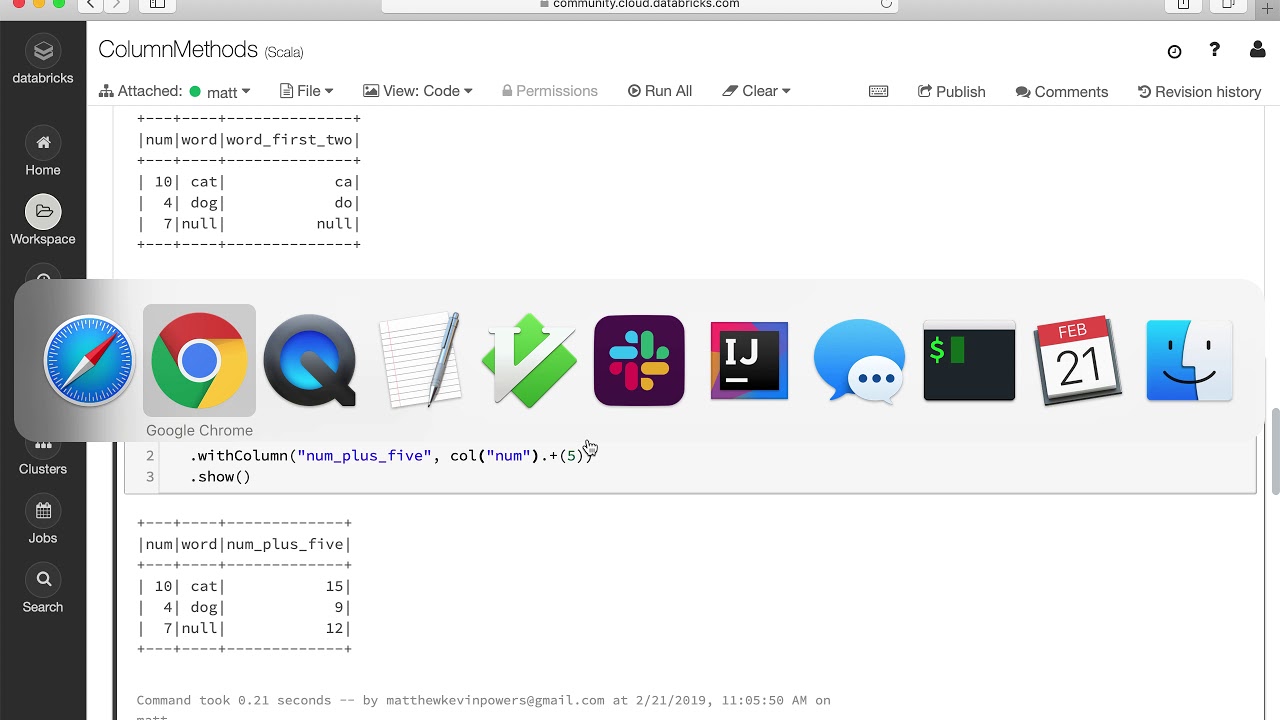Image resolution: width=1280 pixels, height=720 pixels.
Task: Open the keyboard shortcuts icon
Action: tap(879, 91)
